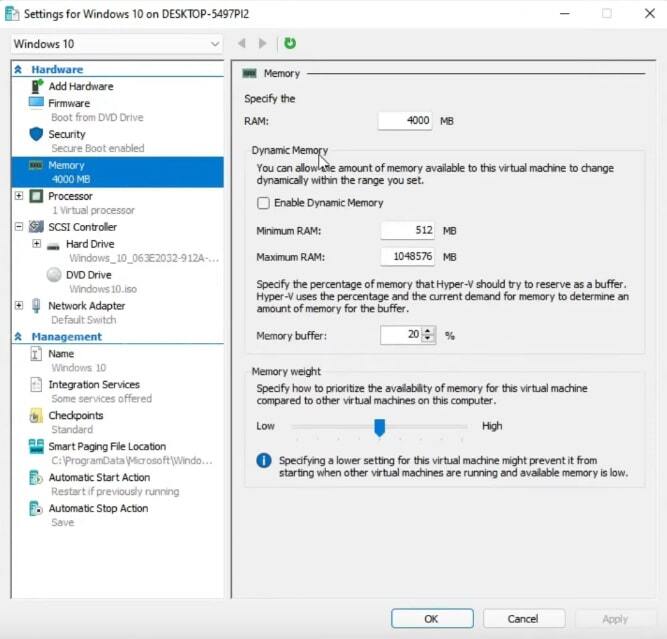The height and width of the screenshot is (639, 667).
Task: Expand the Network Adapter node
Action: 19,305
